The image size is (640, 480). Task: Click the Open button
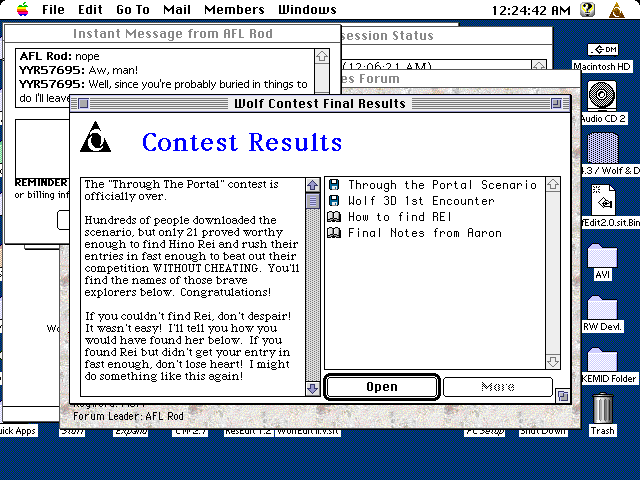(382, 387)
